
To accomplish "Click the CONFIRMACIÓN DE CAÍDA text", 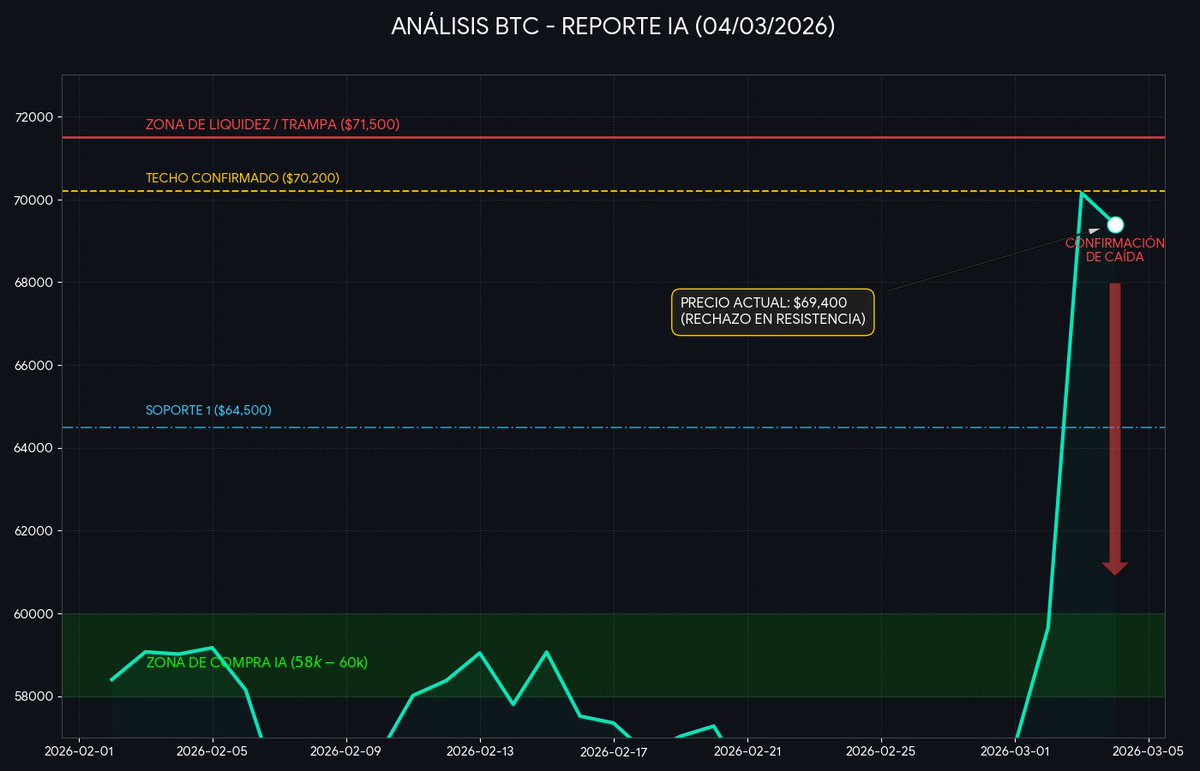I will pyautogui.click(x=1115, y=250).
